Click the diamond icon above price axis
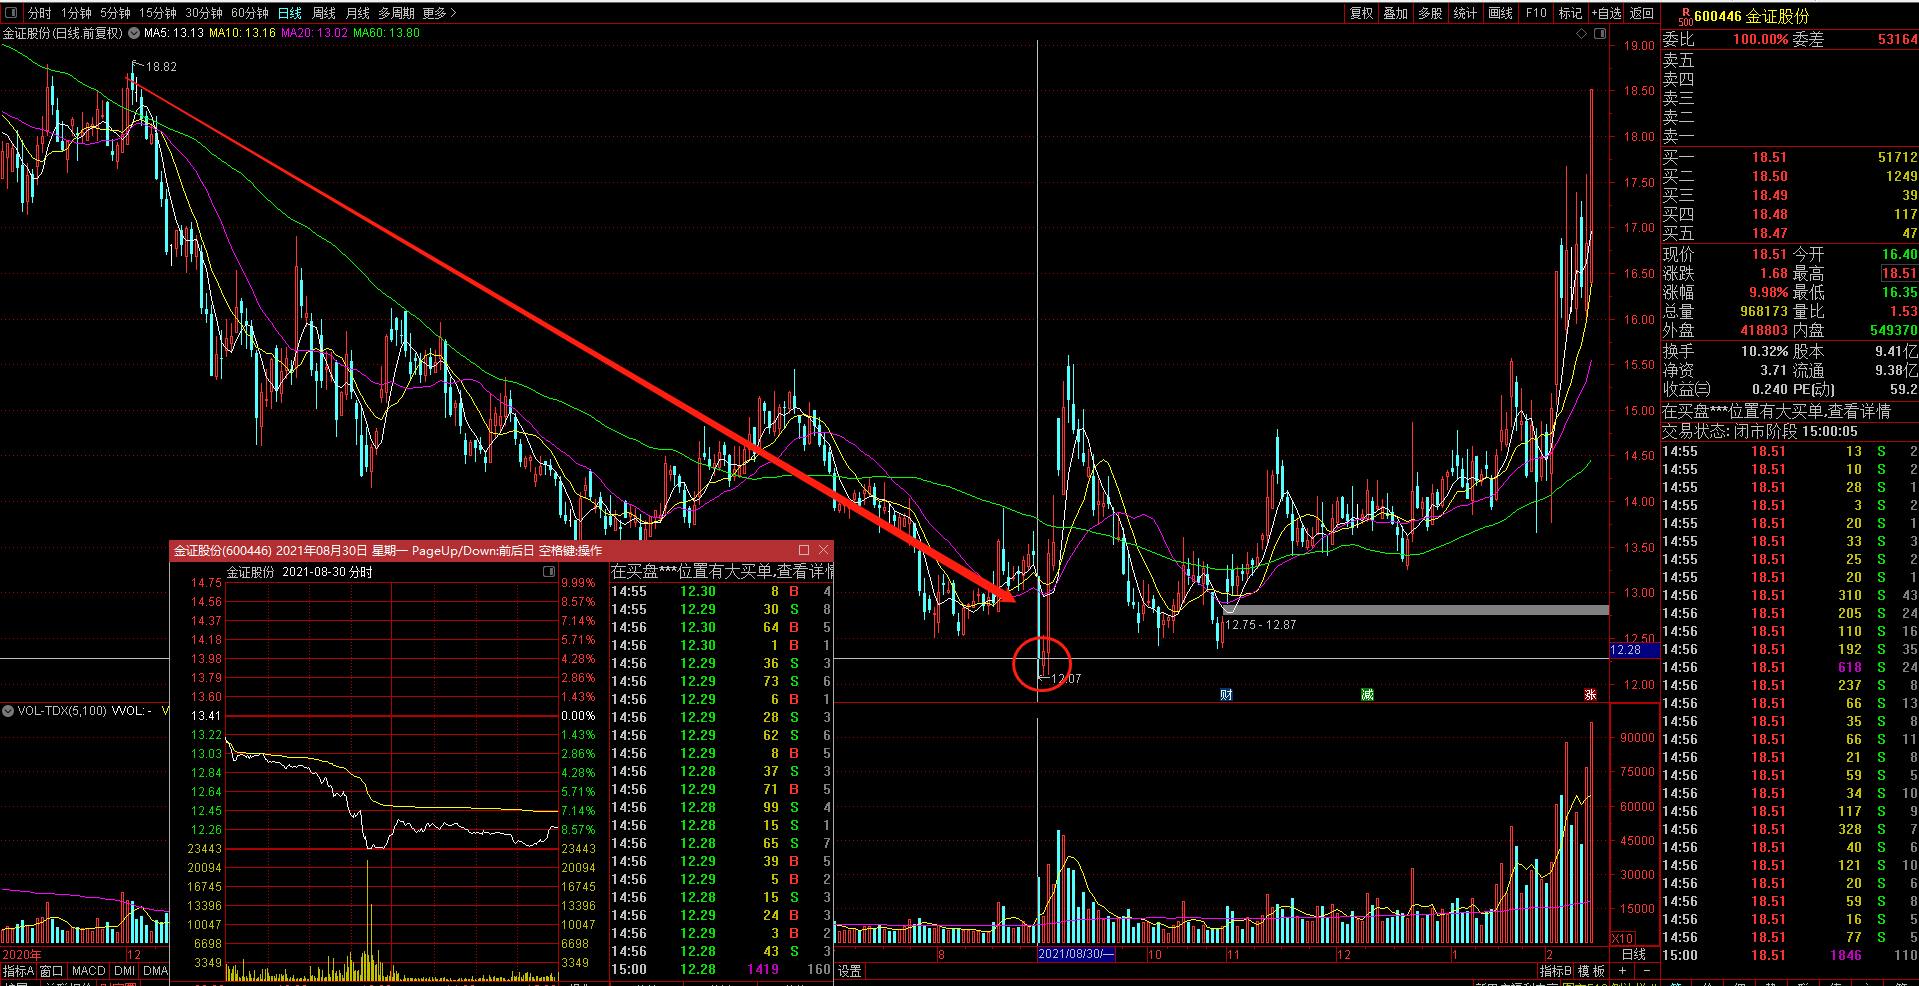This screenshot has width=1919, height=986. point(1581,33)
